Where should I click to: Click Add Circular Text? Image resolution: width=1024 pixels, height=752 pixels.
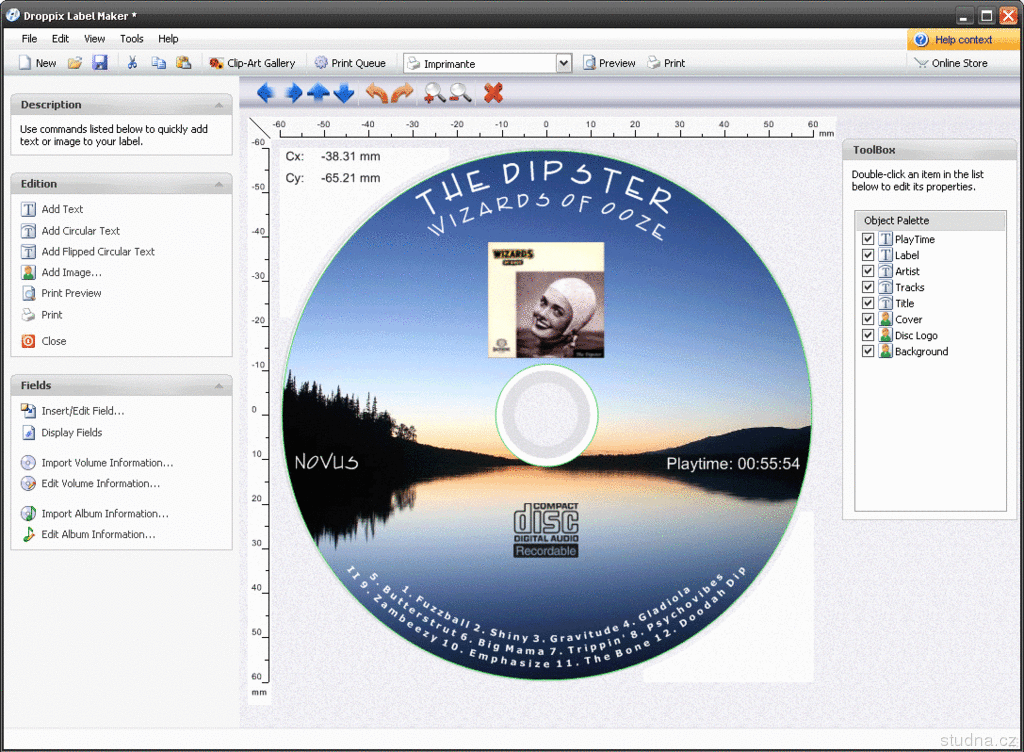click(x=80, y=231)
